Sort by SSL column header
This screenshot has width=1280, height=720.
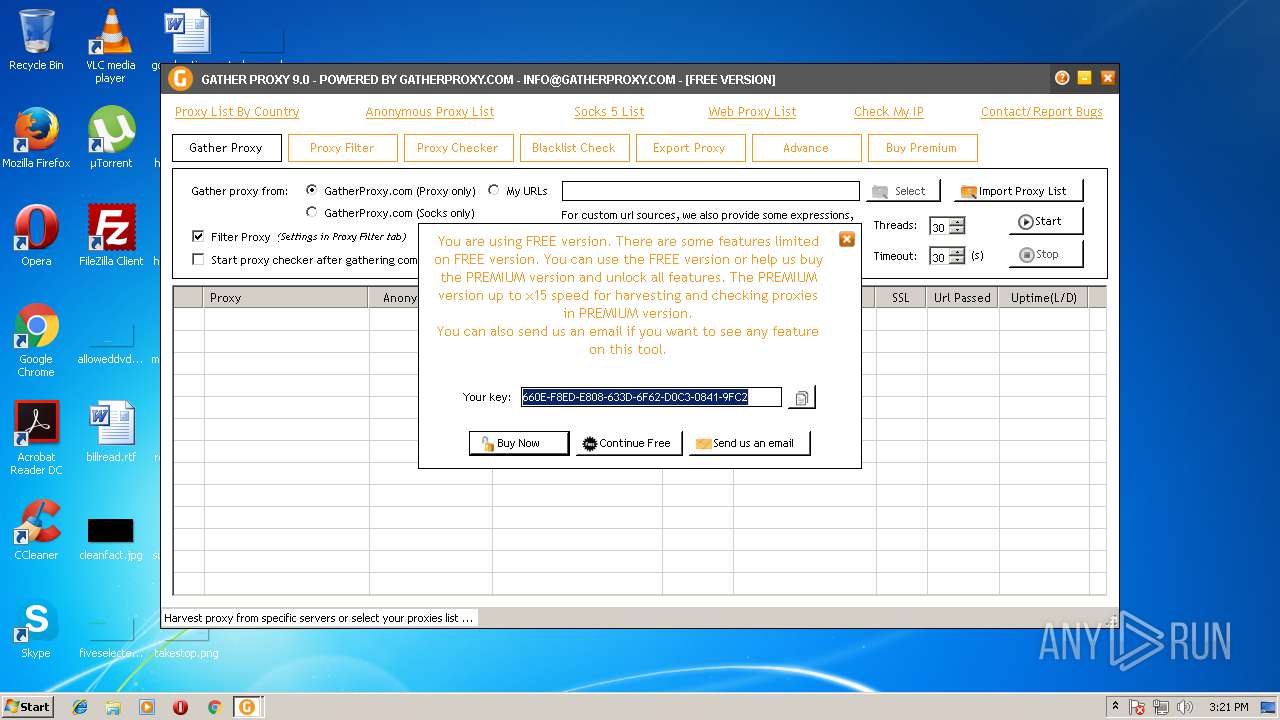[x=901, y=298]
